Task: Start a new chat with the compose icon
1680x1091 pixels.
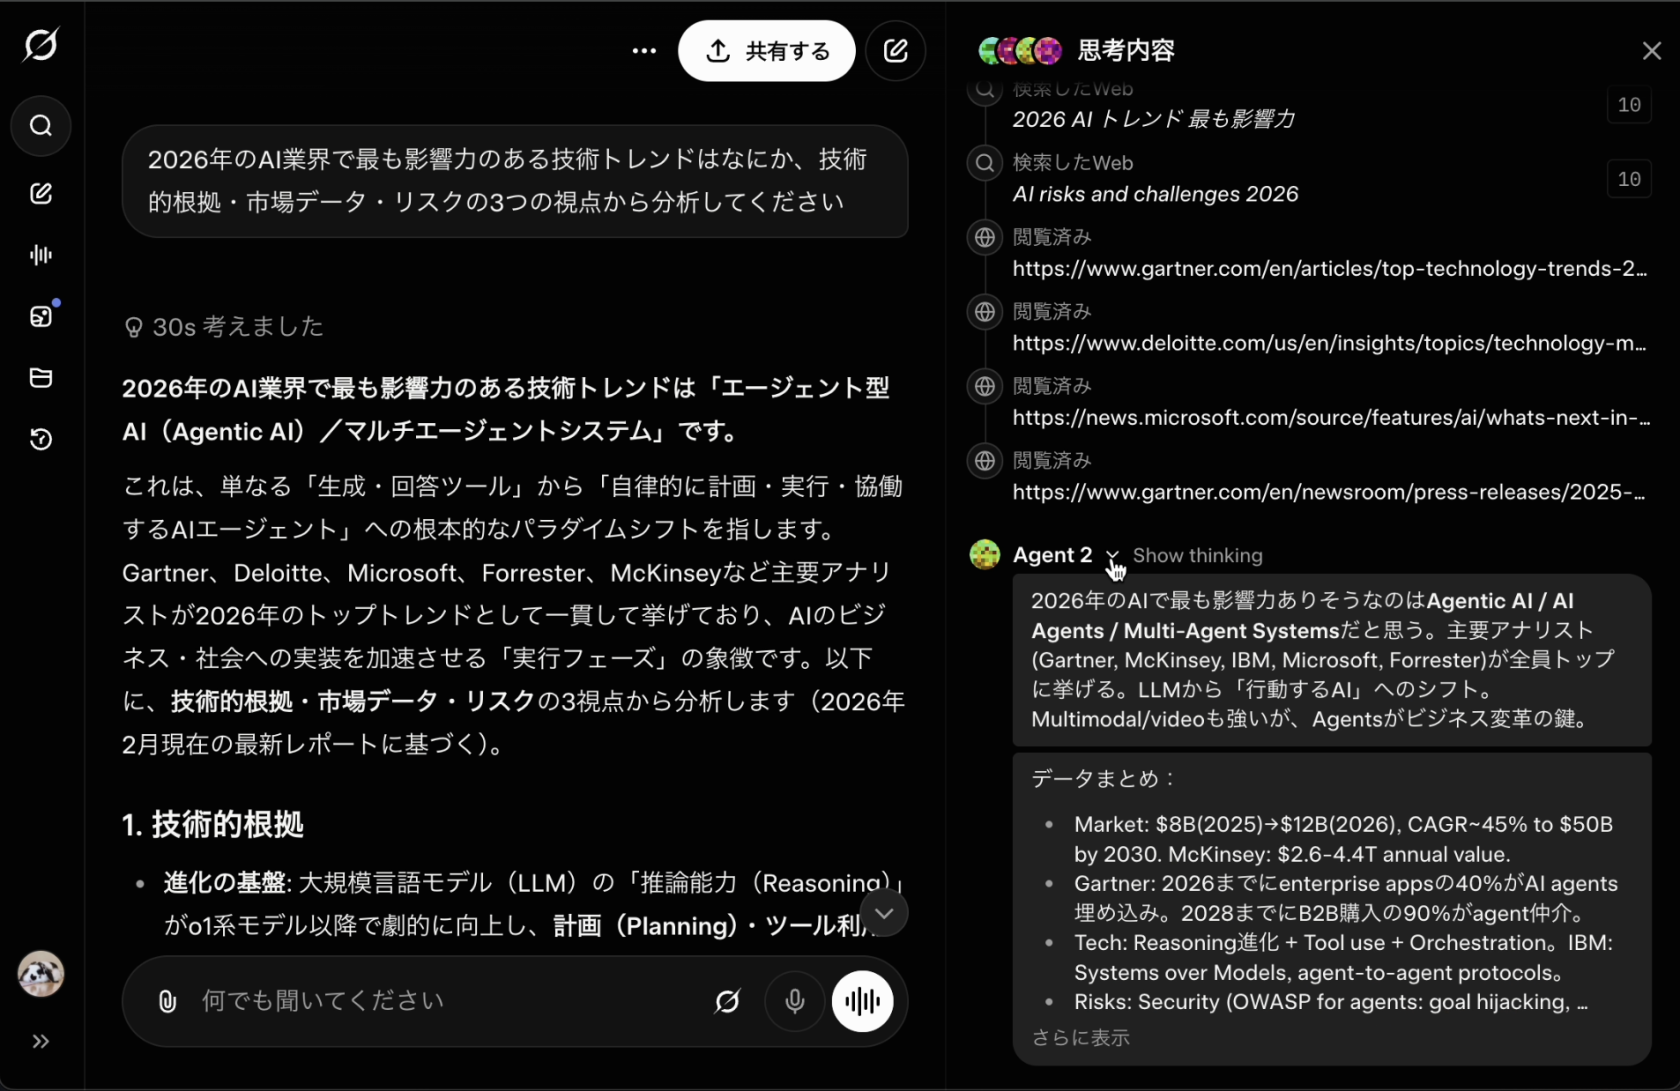Action: (x=41, y=193)
